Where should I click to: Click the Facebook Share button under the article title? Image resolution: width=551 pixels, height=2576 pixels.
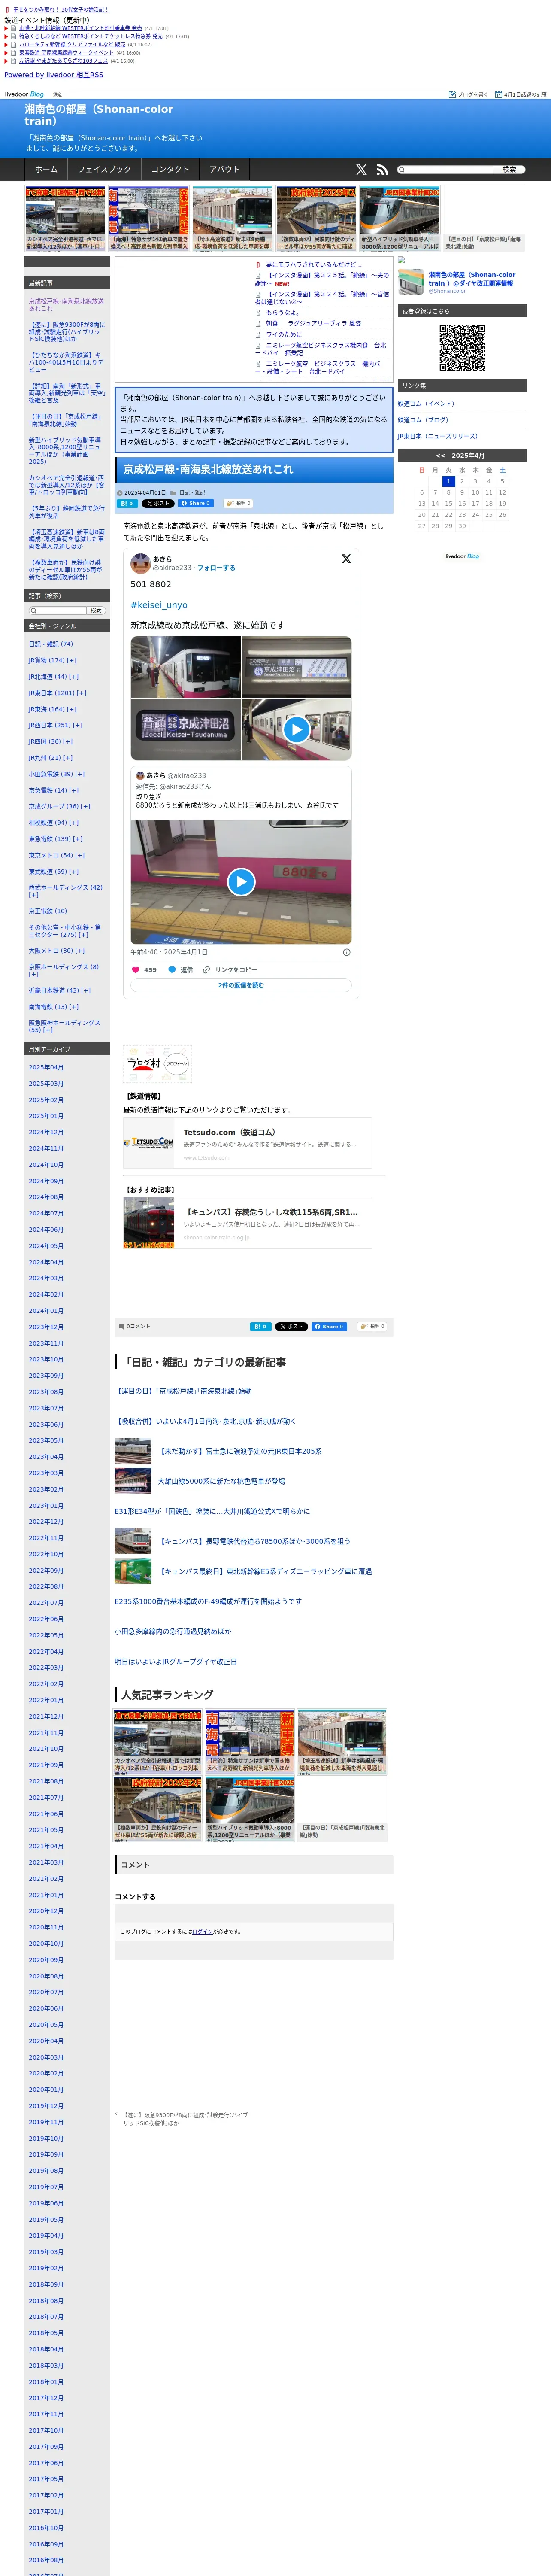(196, 503)
